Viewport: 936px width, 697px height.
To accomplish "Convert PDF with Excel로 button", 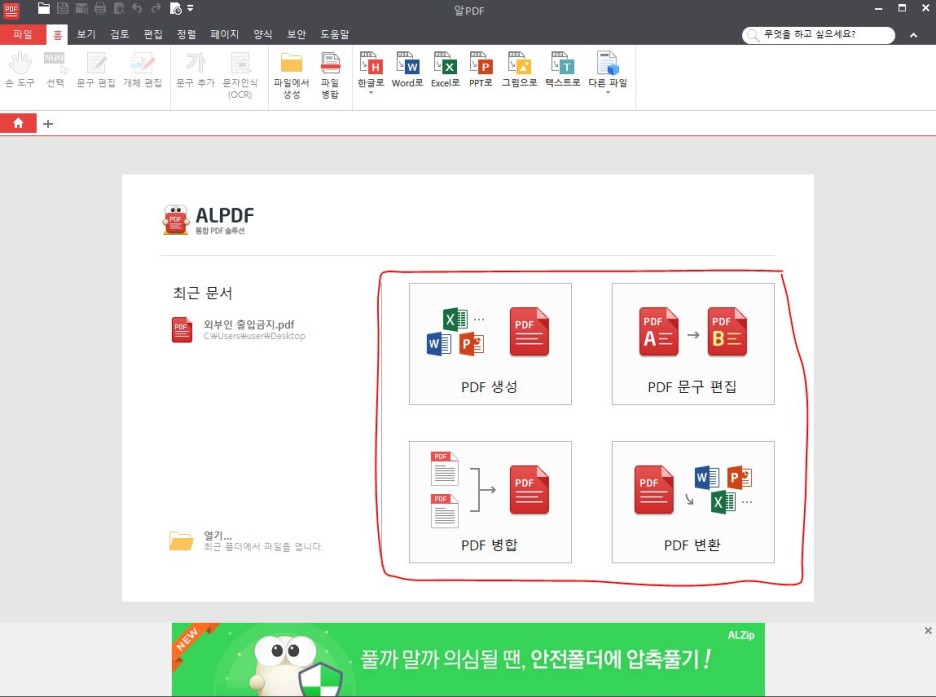I will pos(445,70).
